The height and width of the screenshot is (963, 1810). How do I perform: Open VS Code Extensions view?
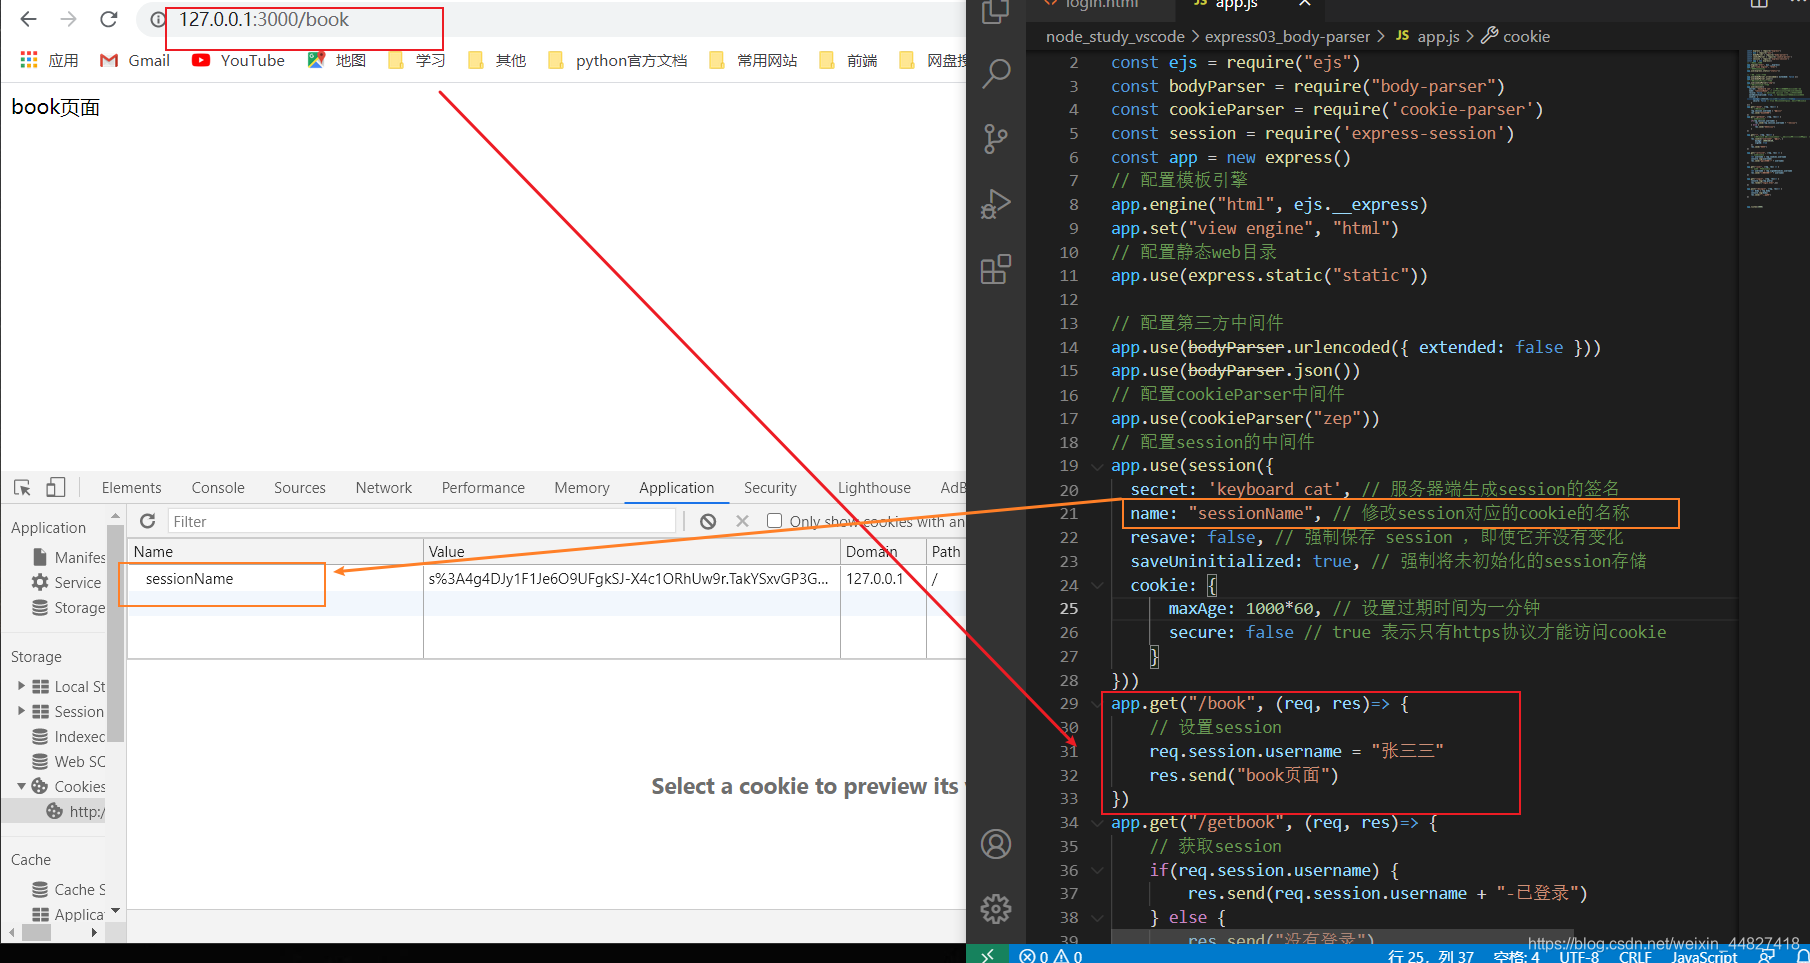click(x=996, y=269)
